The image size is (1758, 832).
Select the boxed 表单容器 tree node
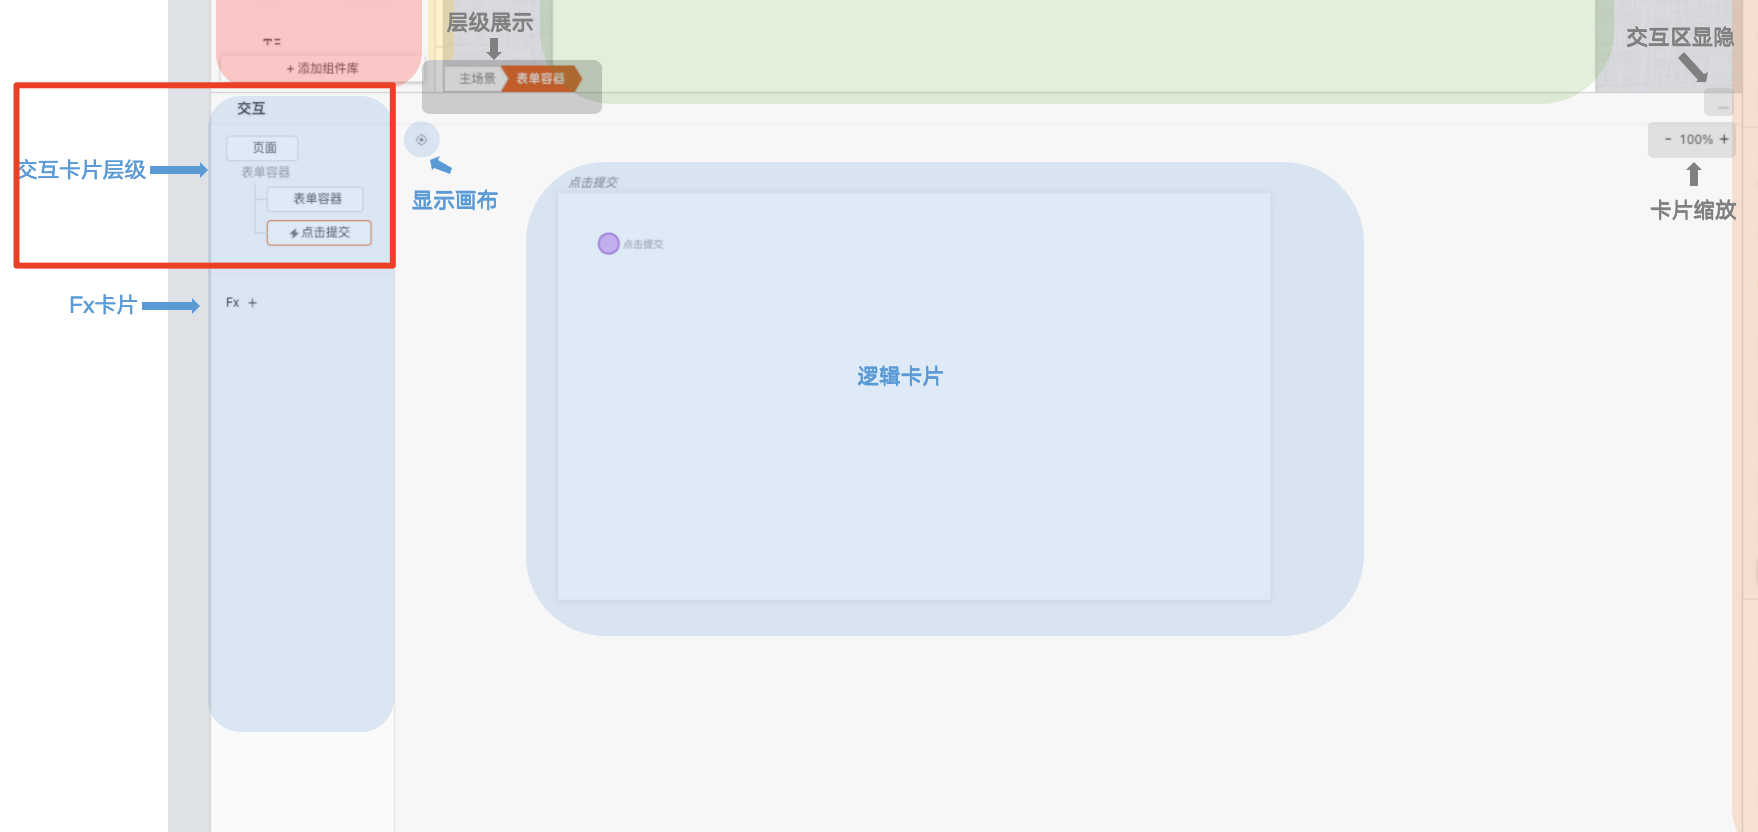click(x=316, y=199)
